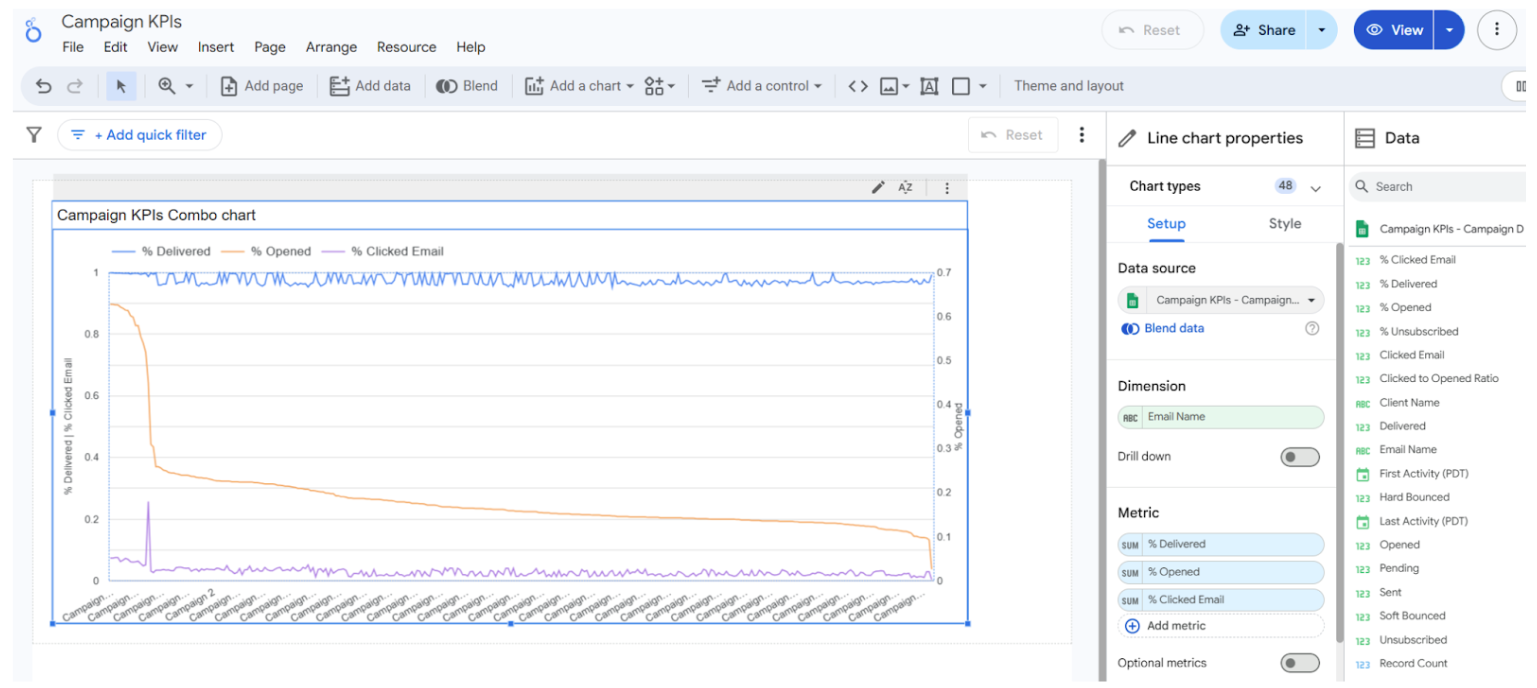This screenshot has width=1537, height=688.
Task: Toggle the Drill down switch
Action: pyautogui.click(x=1300, y=457)
